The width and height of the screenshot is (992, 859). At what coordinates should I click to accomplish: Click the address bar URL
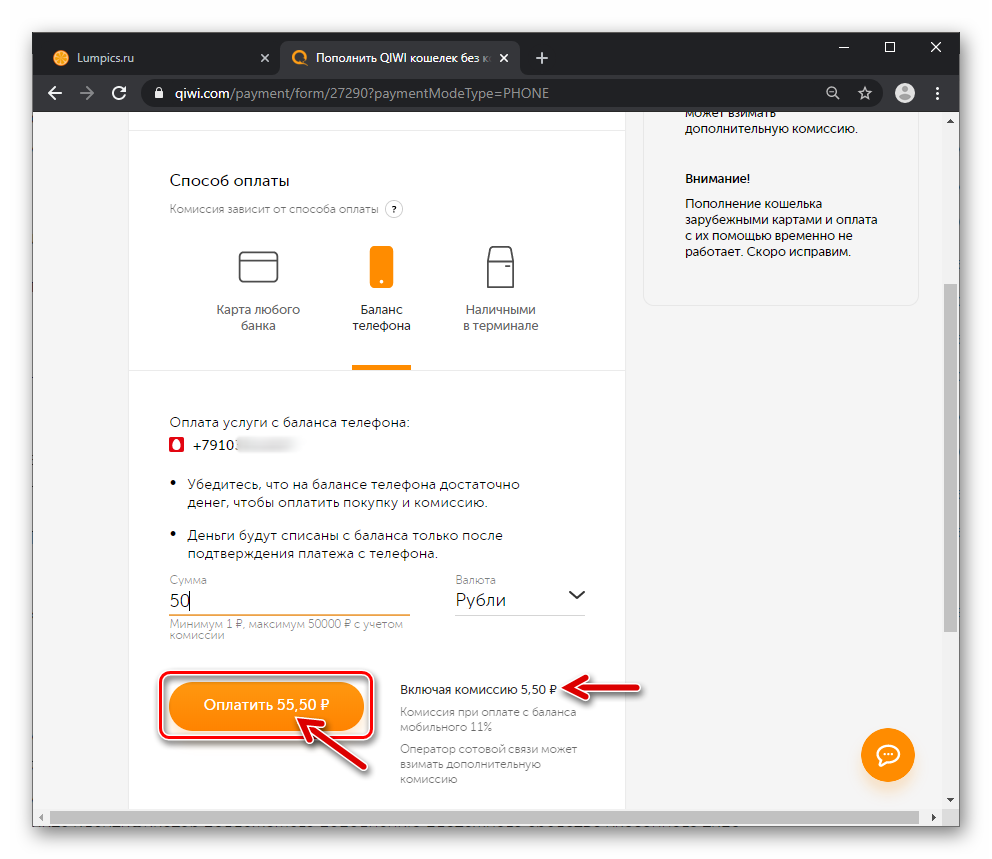tap(362, 94)
